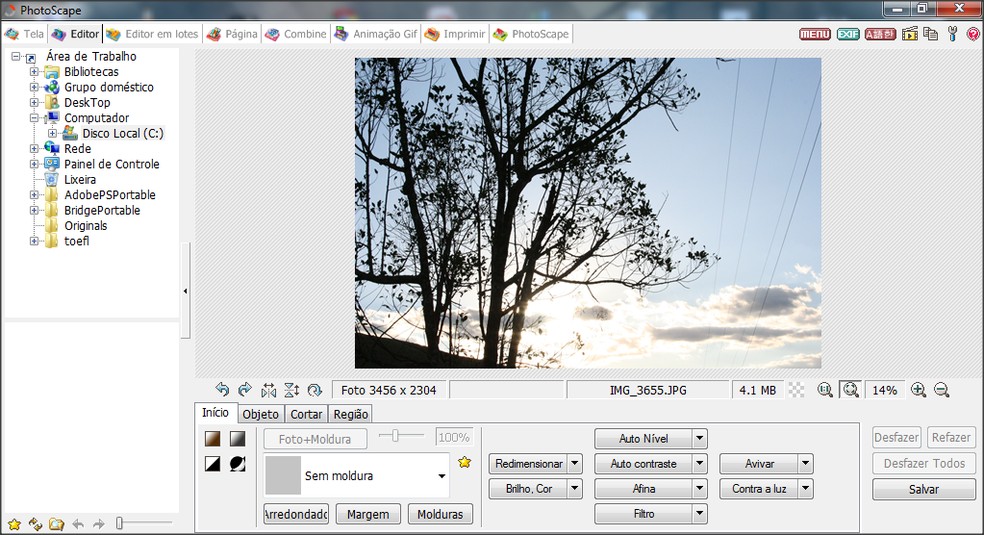Image resolution: width=984 pixels, height=535 pixels.
Task: Open the Brilho, Cor dropdown arrow
Action: tap(575, 489)
